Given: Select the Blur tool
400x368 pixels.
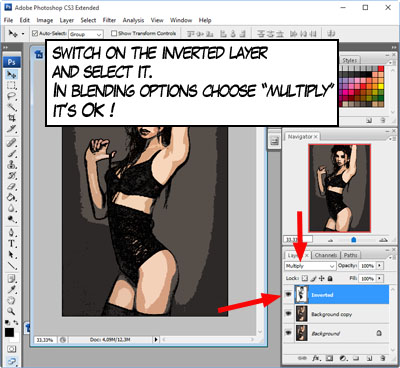Looking at the screenshot, I should tap(12, 208).
